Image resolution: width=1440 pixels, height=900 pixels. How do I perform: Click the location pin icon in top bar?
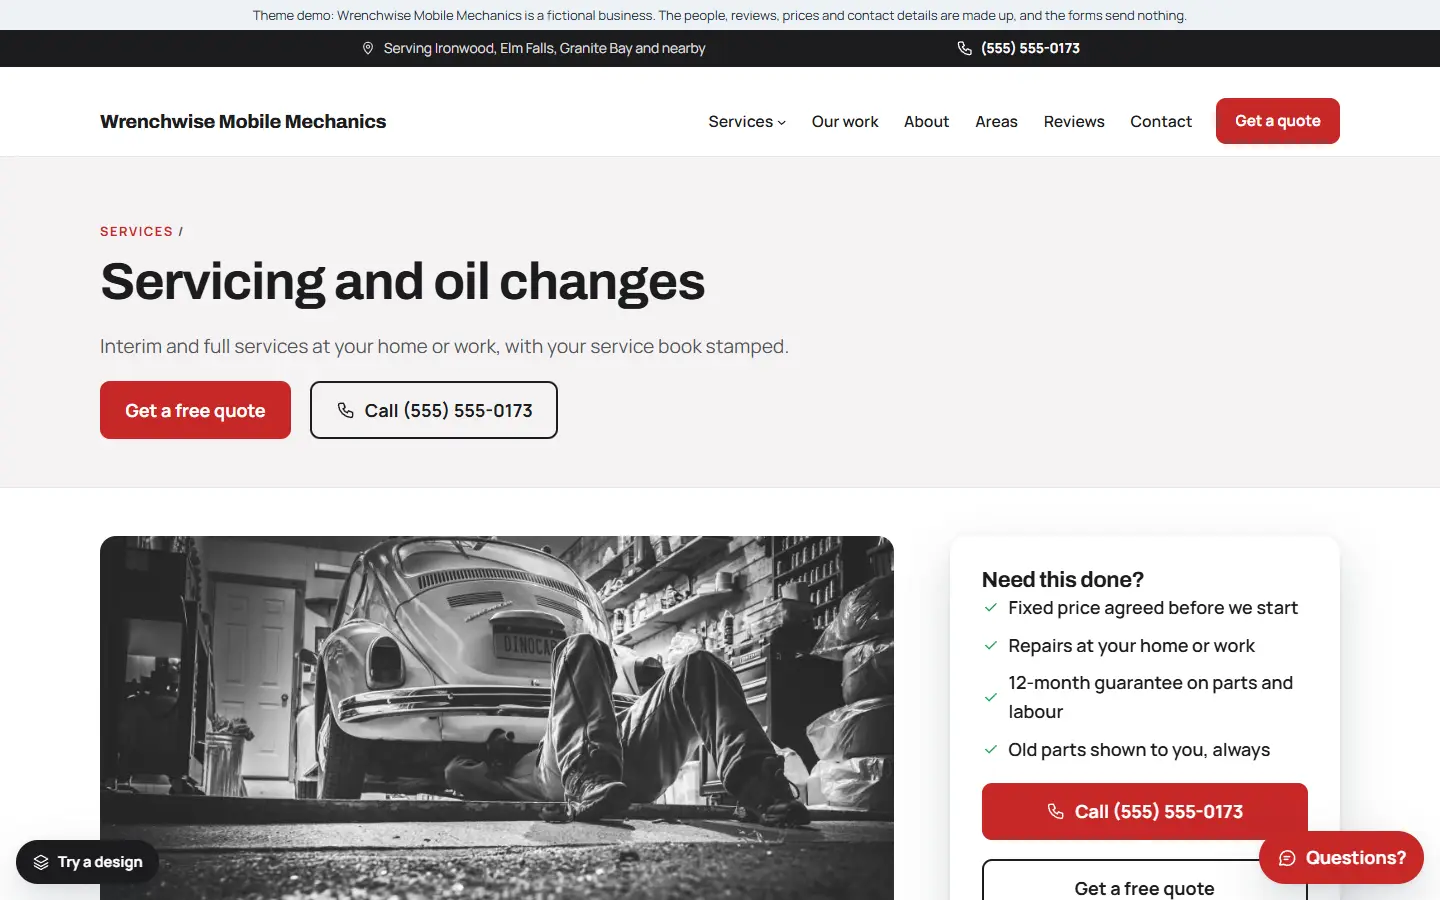click(x=368, y=48)
